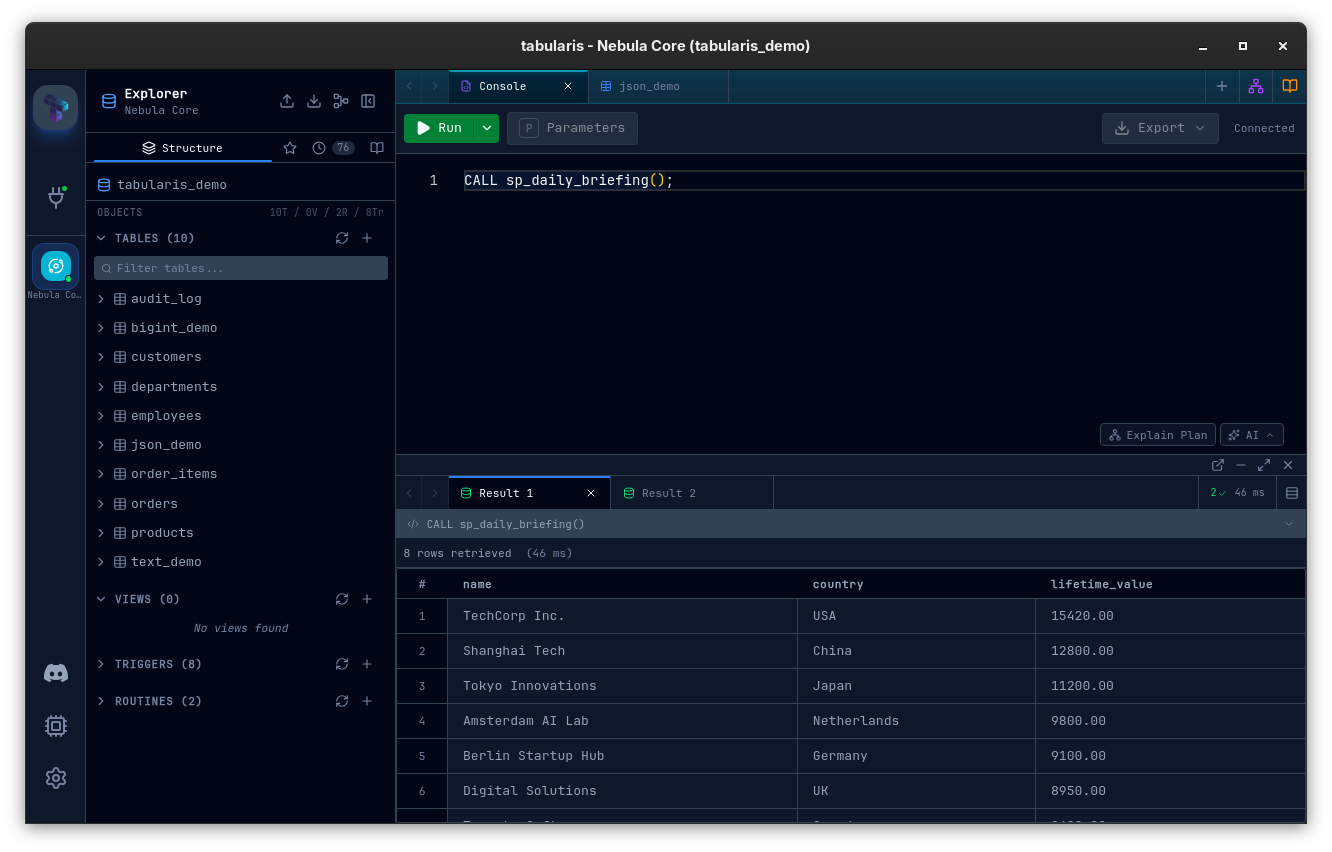Expand the customers table node
This screenshot has width=1332, height=852.
101,357
